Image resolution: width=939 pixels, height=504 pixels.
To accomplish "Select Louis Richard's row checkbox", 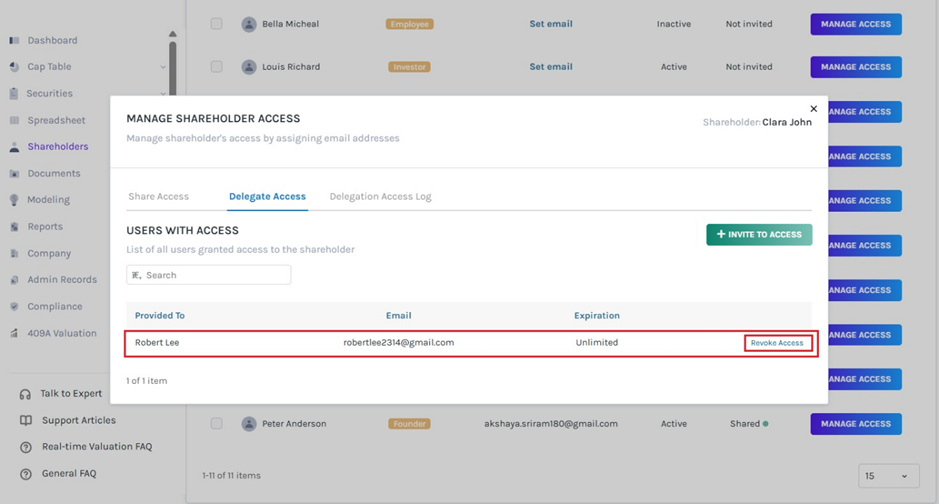I will pyautogui.click(x=216, y=66).
